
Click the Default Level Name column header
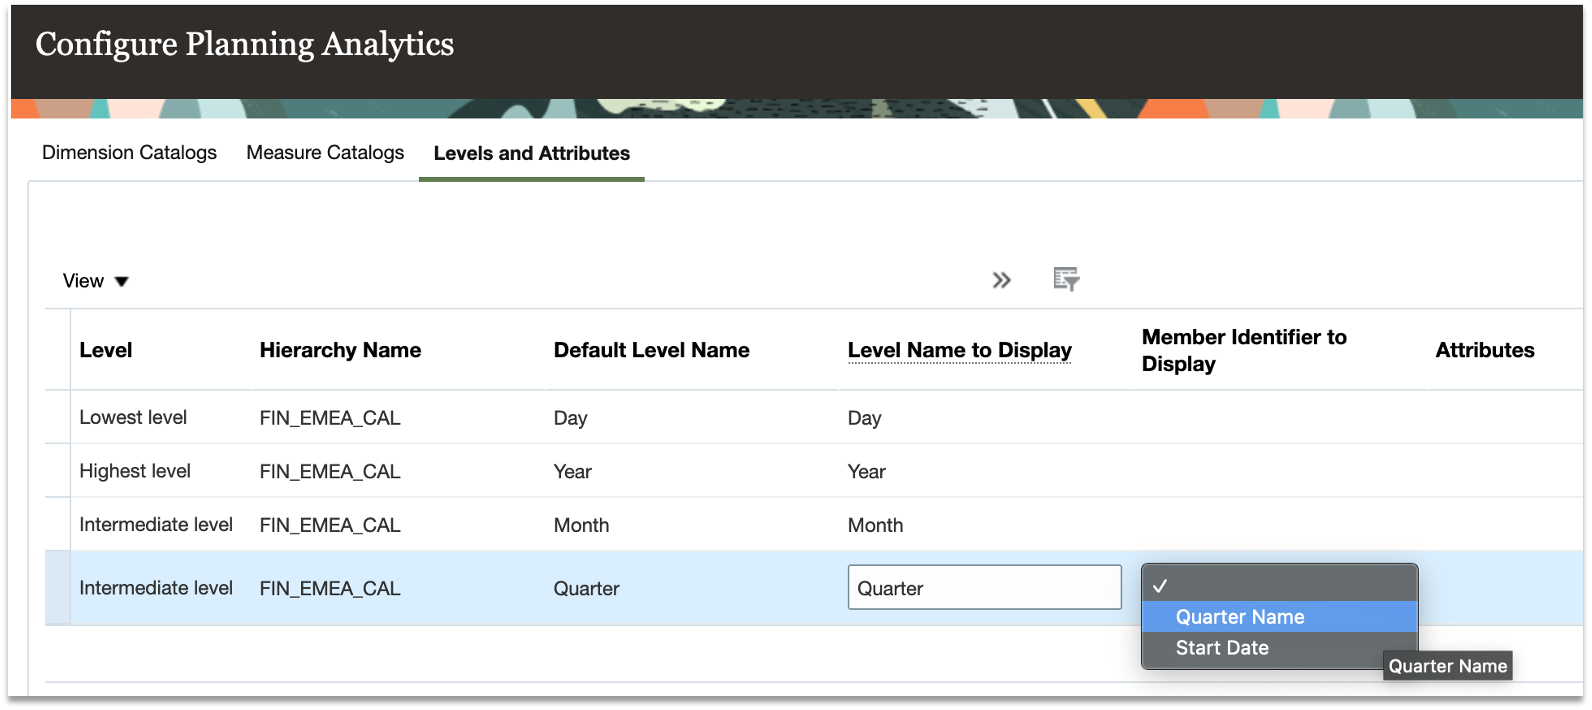[651, 350]
